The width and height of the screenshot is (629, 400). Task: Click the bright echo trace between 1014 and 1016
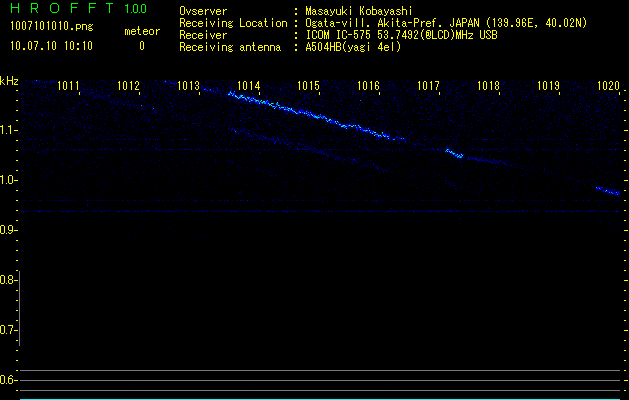tap(309, 115)
